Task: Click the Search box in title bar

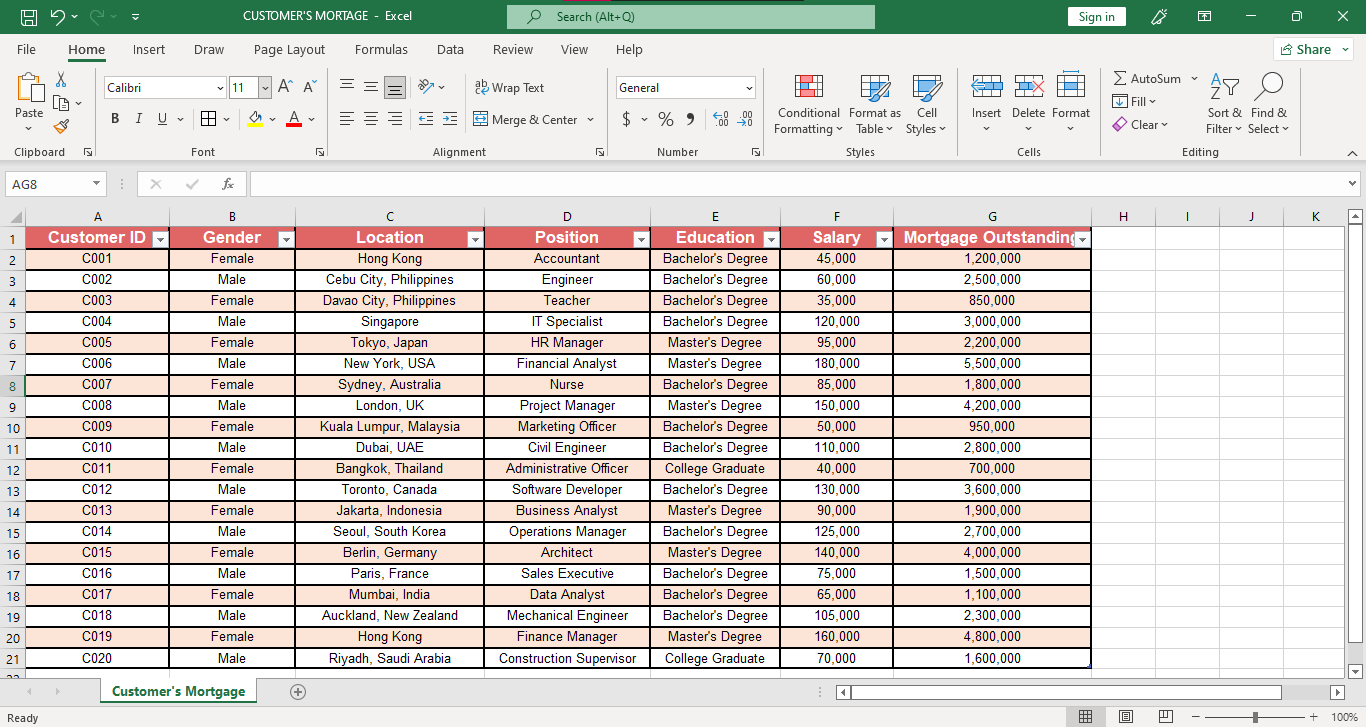Action: (x=691, y=17)
